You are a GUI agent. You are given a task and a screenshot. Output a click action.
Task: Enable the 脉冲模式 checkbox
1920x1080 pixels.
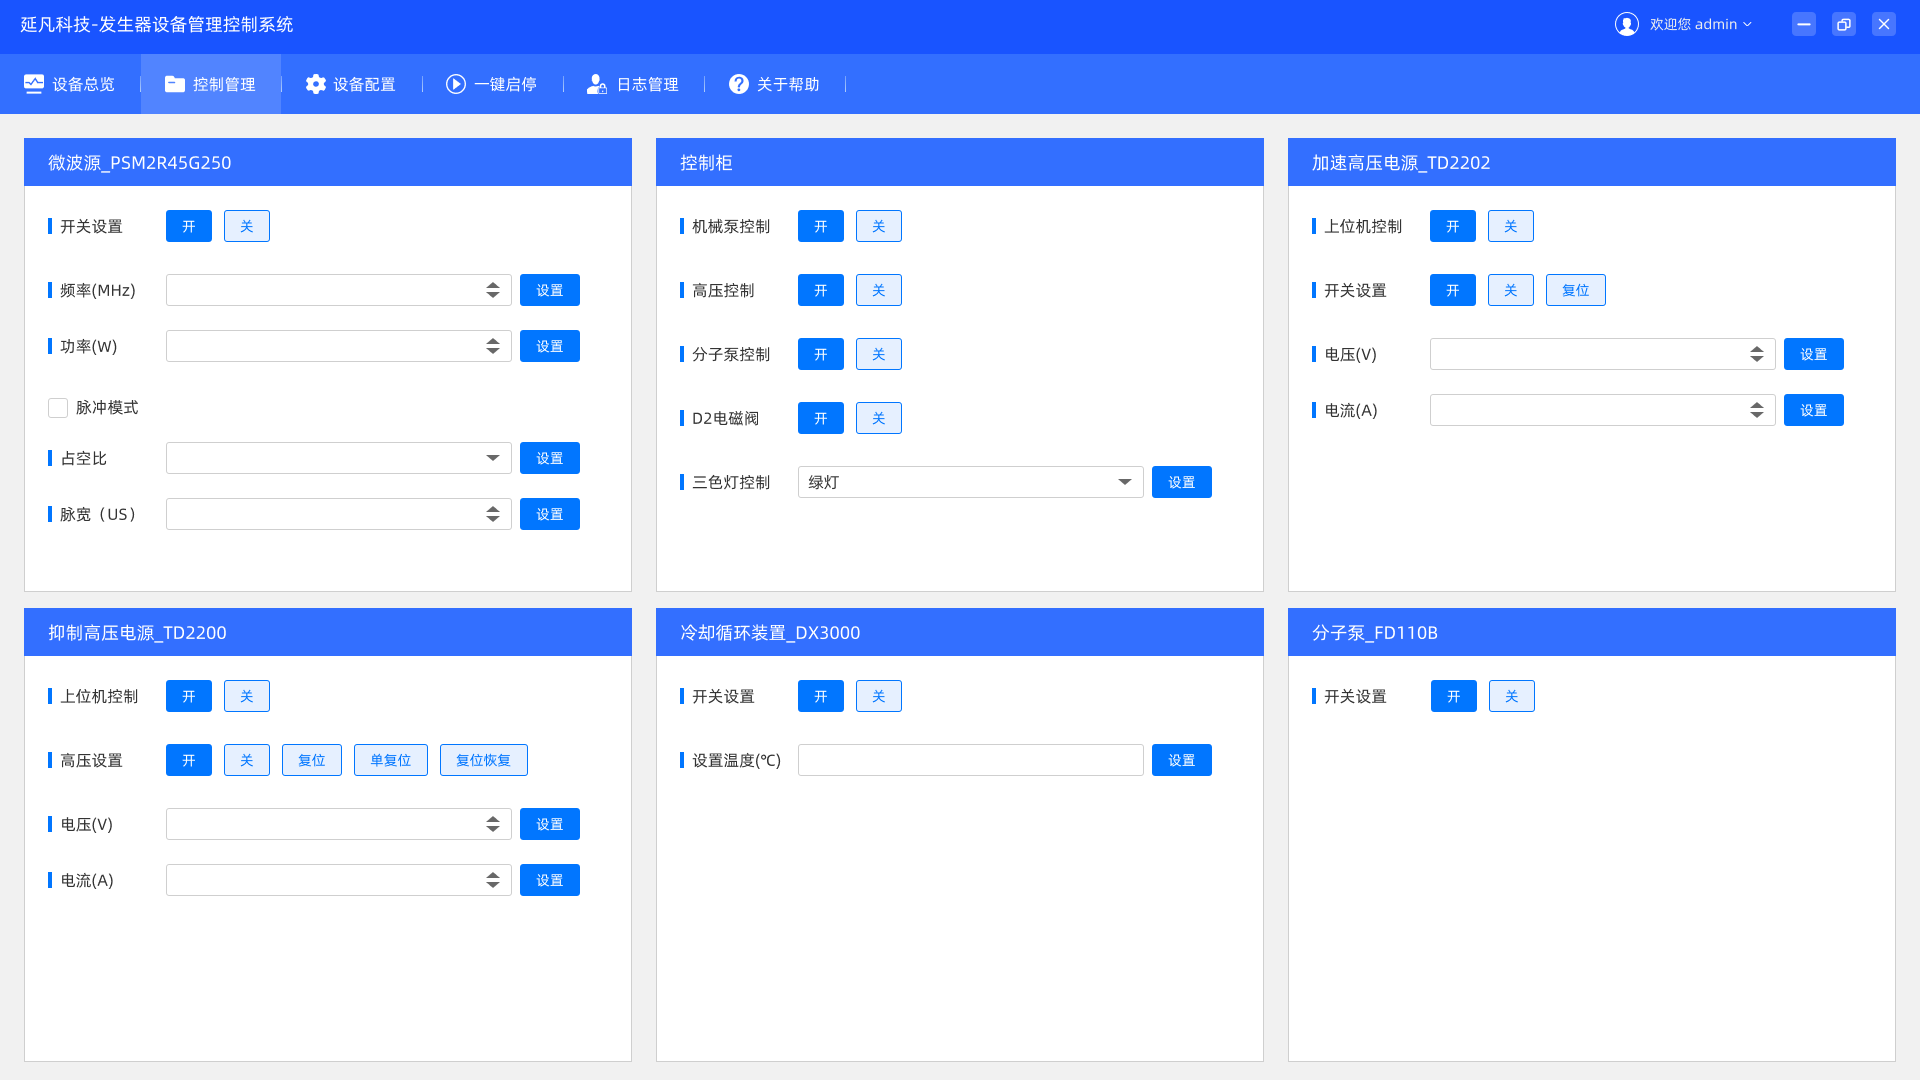[58, 408]
